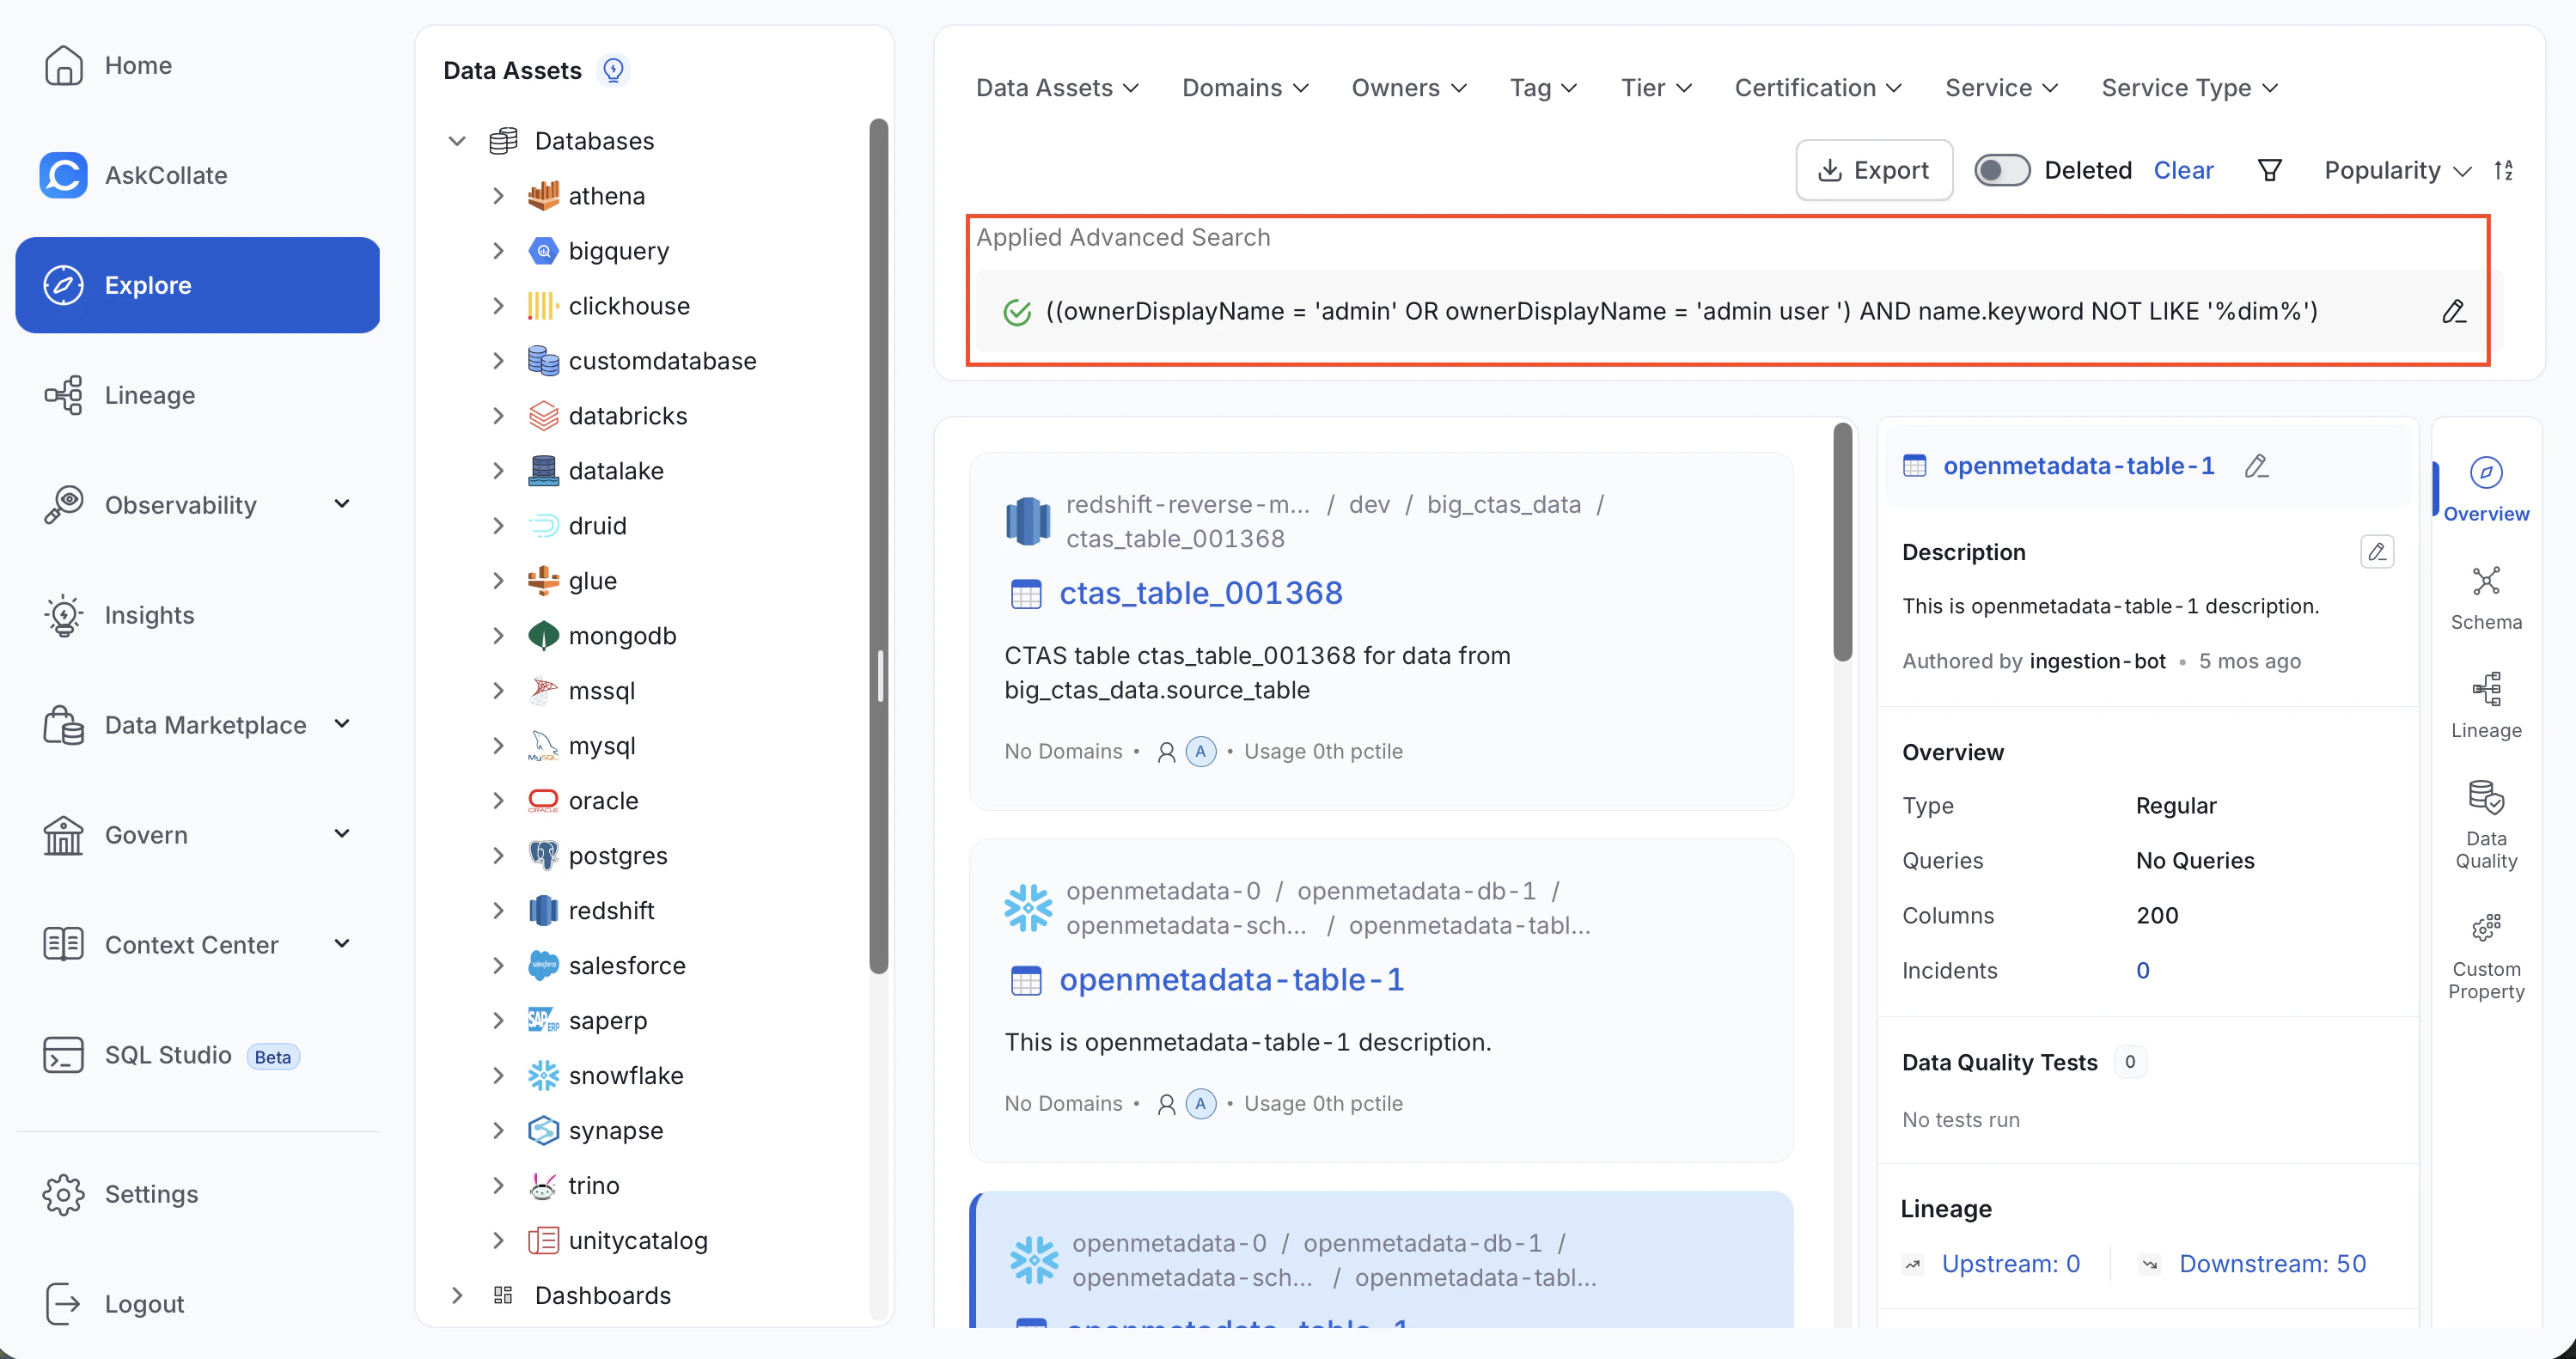
Task: Expand the Dashboards tree node
Action: tap(457, 1296)
